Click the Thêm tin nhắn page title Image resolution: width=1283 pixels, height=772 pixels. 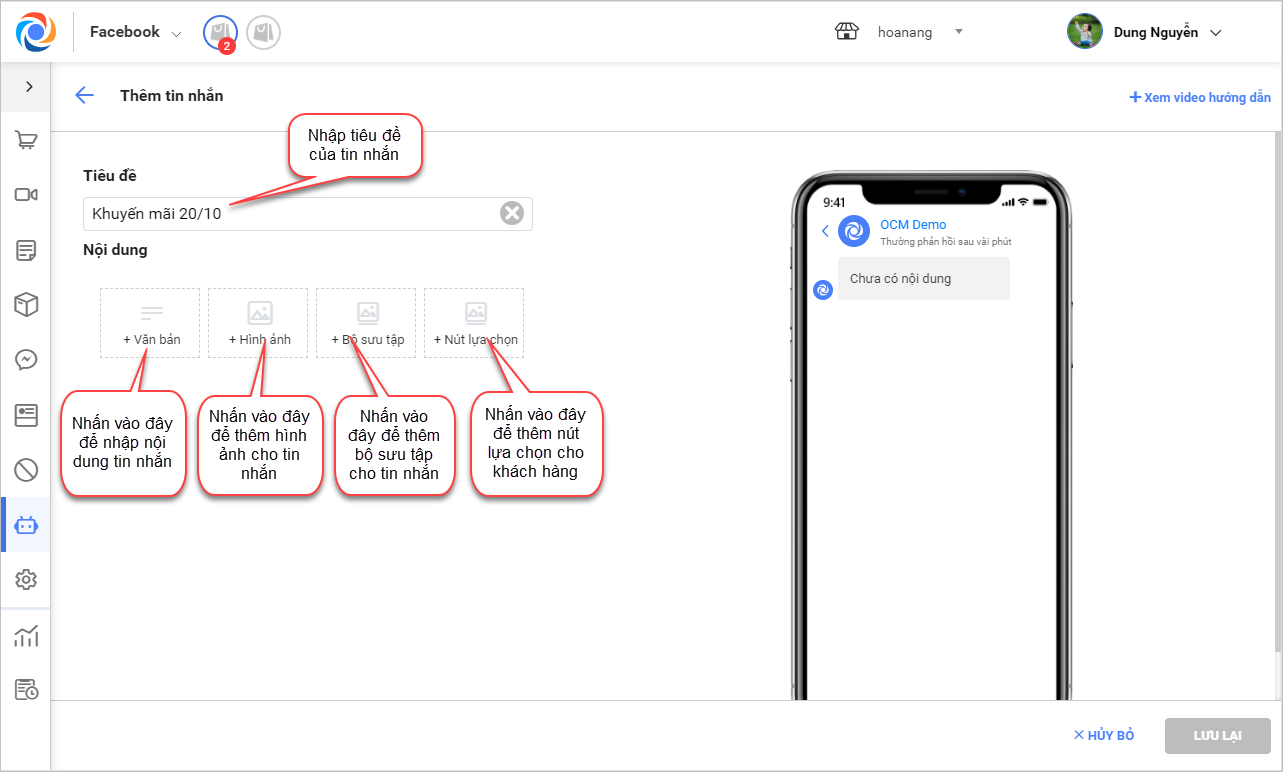click(x=172, y=96)
